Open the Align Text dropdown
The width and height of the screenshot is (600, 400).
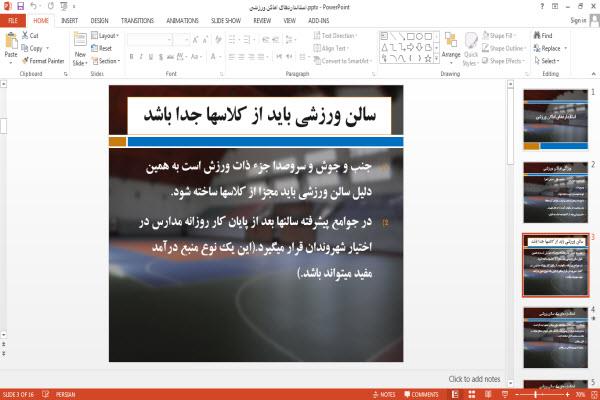(x=331, y=48)
